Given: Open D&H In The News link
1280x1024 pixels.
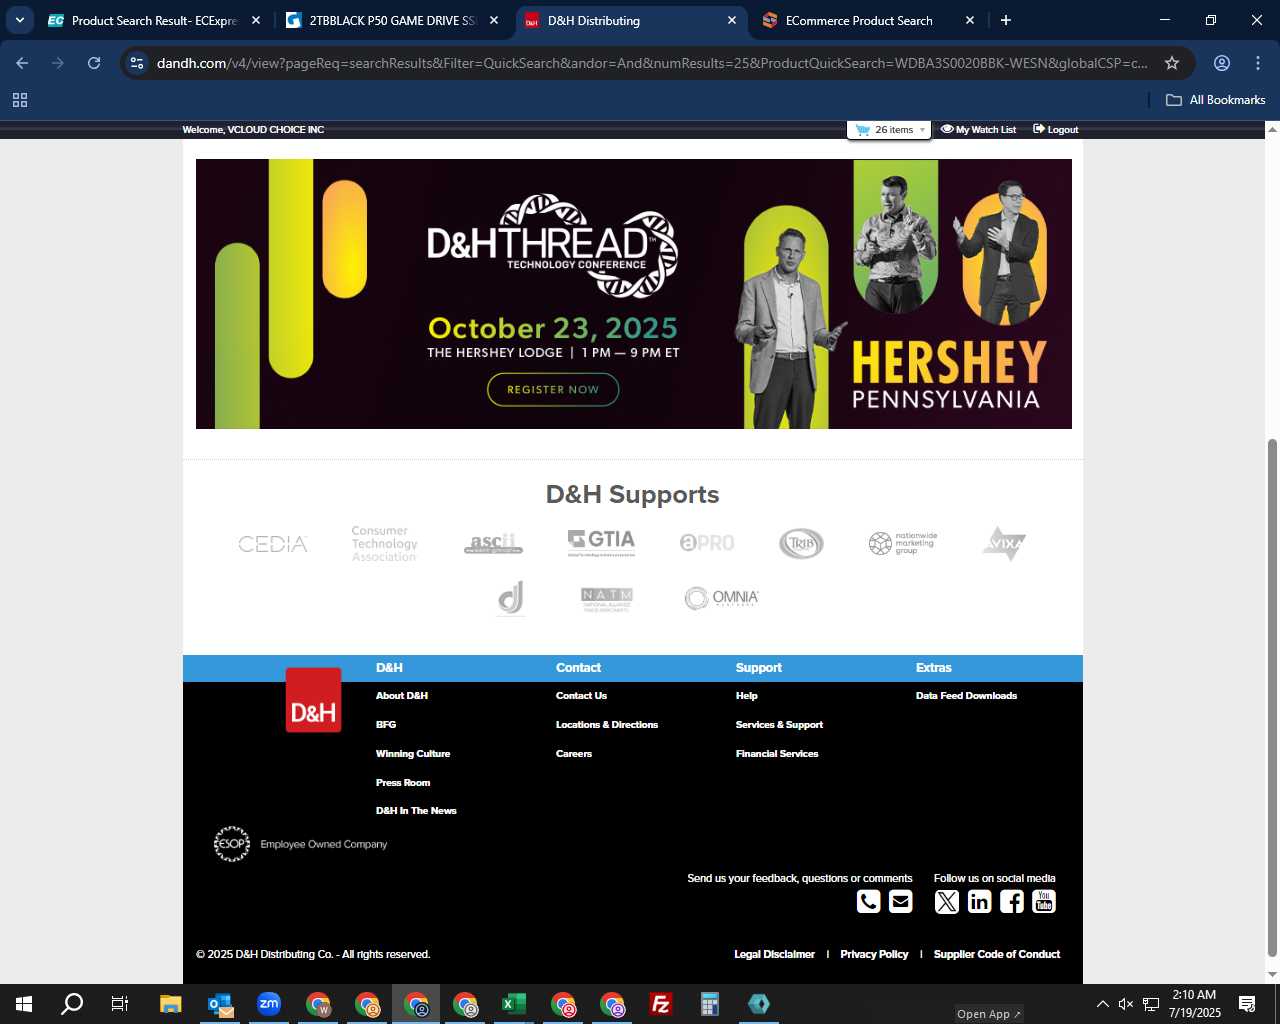Looking at the screenshot, I should pos(416,811).
